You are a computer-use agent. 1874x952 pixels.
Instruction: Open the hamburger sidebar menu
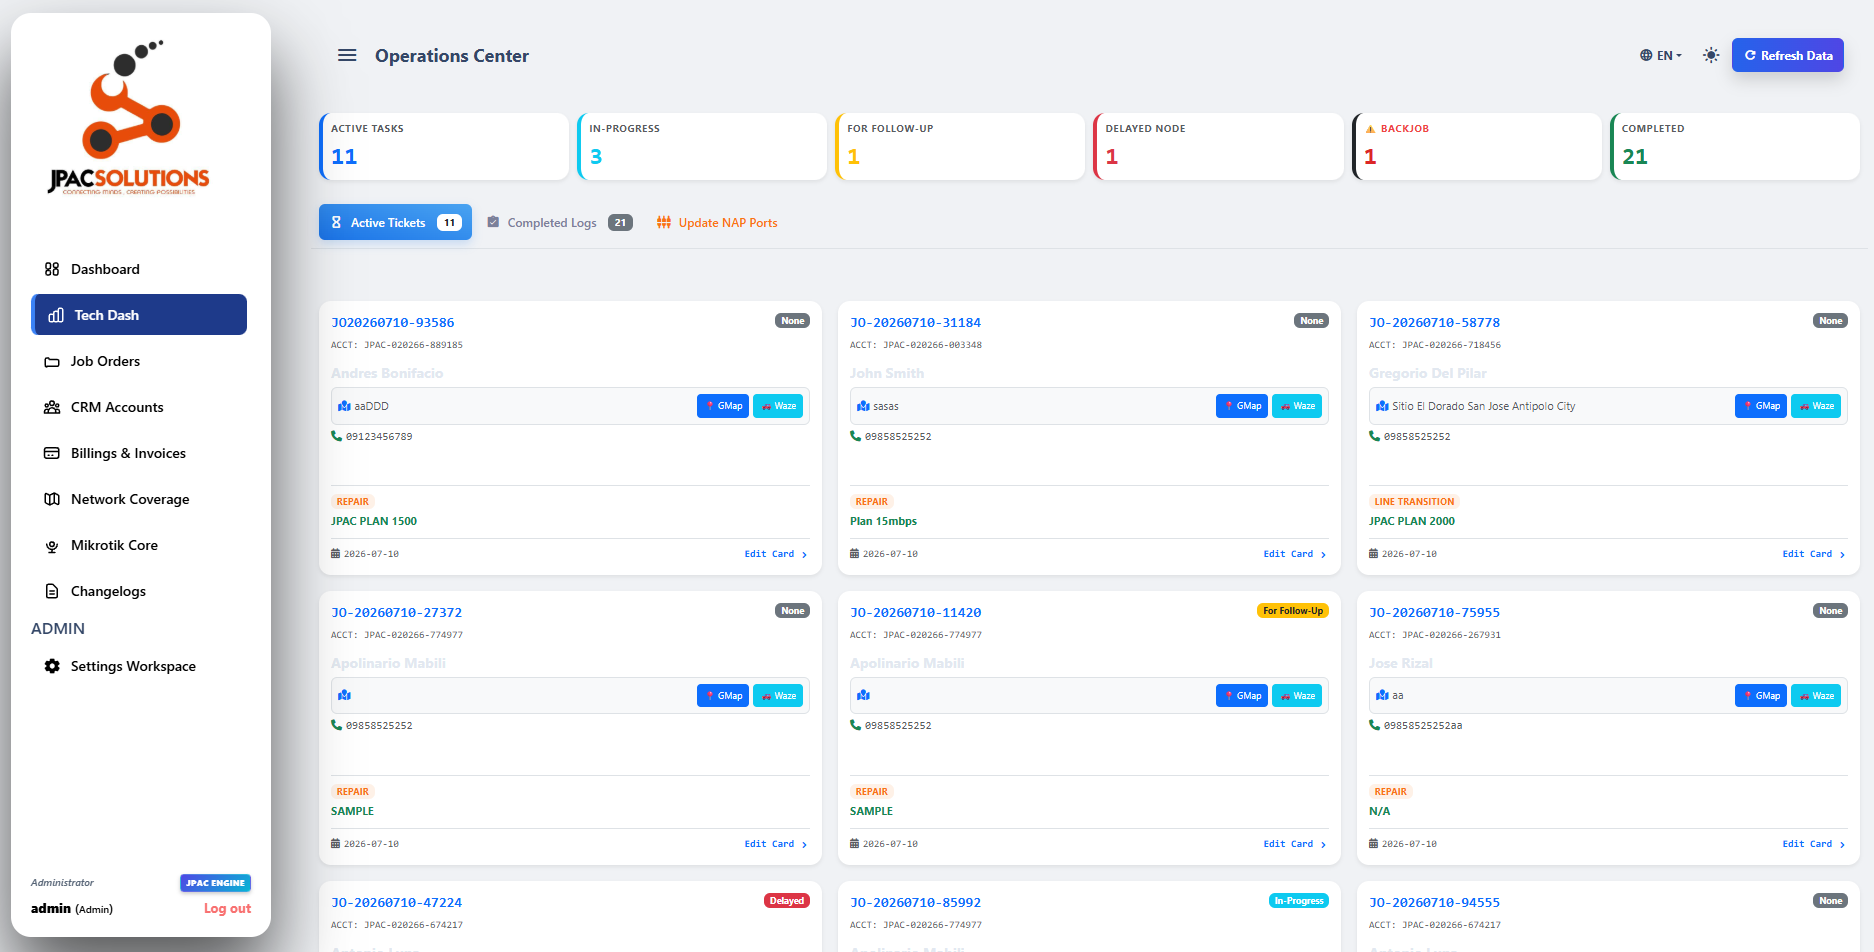tap(347, 55)
